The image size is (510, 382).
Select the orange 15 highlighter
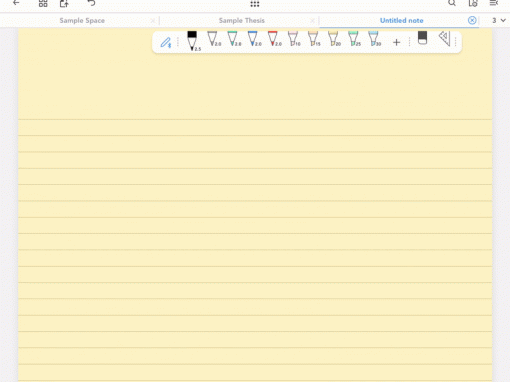[x=314, y=39]
